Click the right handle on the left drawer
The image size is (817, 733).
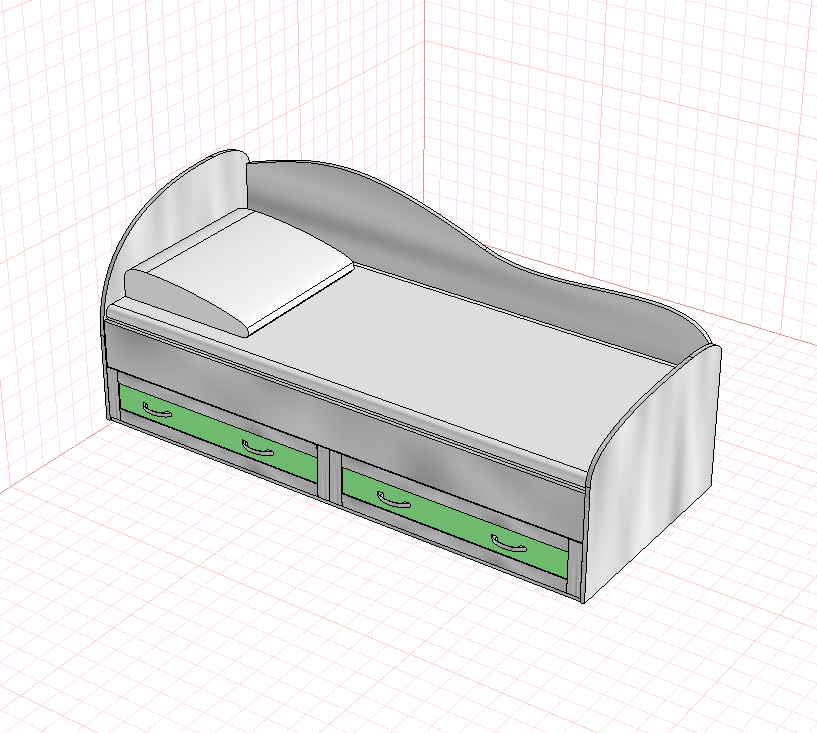pyautogui.click(x=258, y=448)
